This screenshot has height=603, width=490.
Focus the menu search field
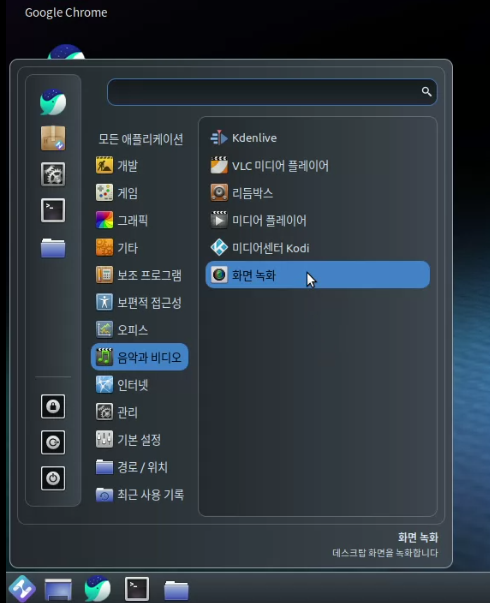click(x=272, y=92)
